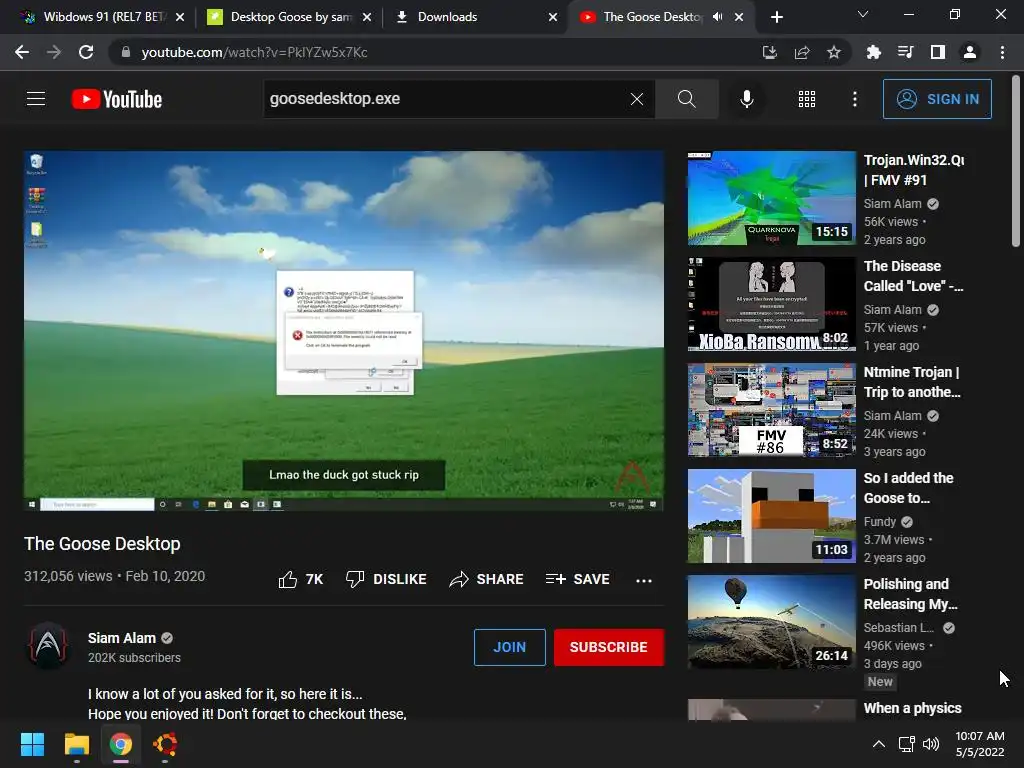Open So I added the Goose thumbnail

[x=771, y=516]
